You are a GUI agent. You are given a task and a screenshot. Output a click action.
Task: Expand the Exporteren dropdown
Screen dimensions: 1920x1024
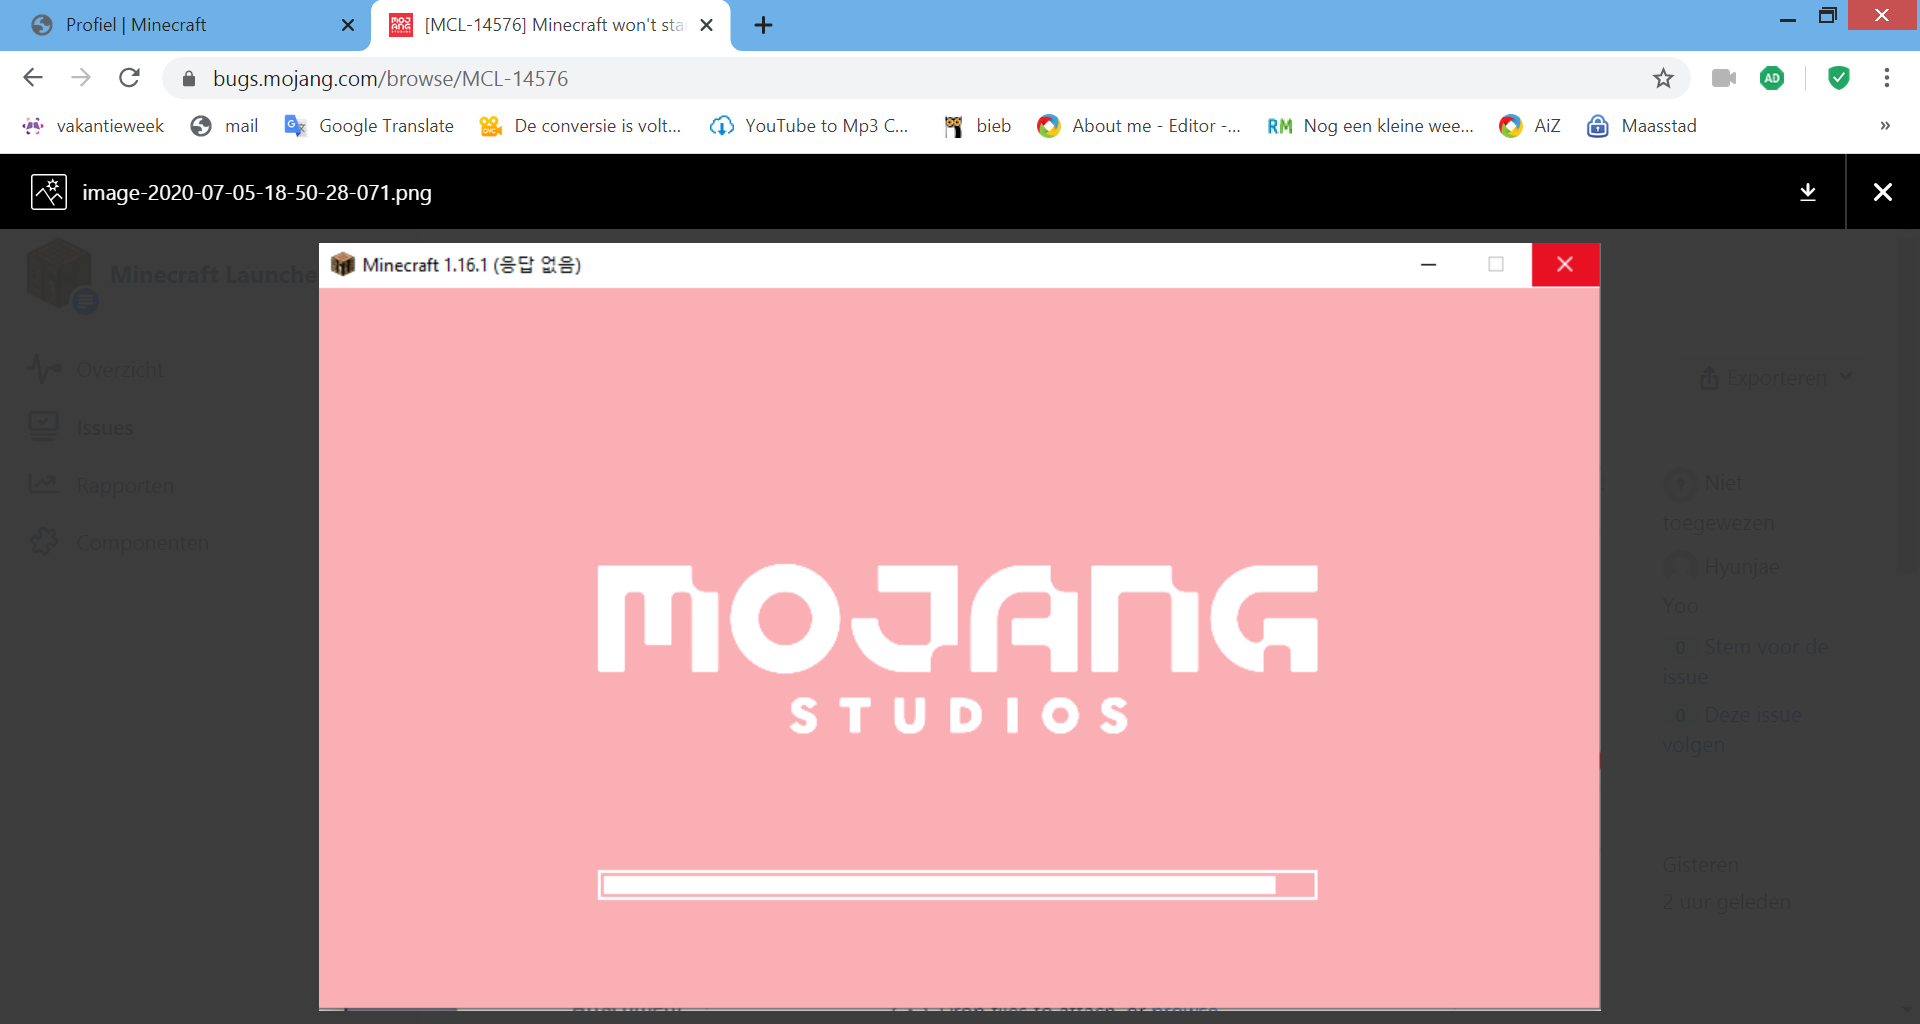click(x=1776, y=378)
